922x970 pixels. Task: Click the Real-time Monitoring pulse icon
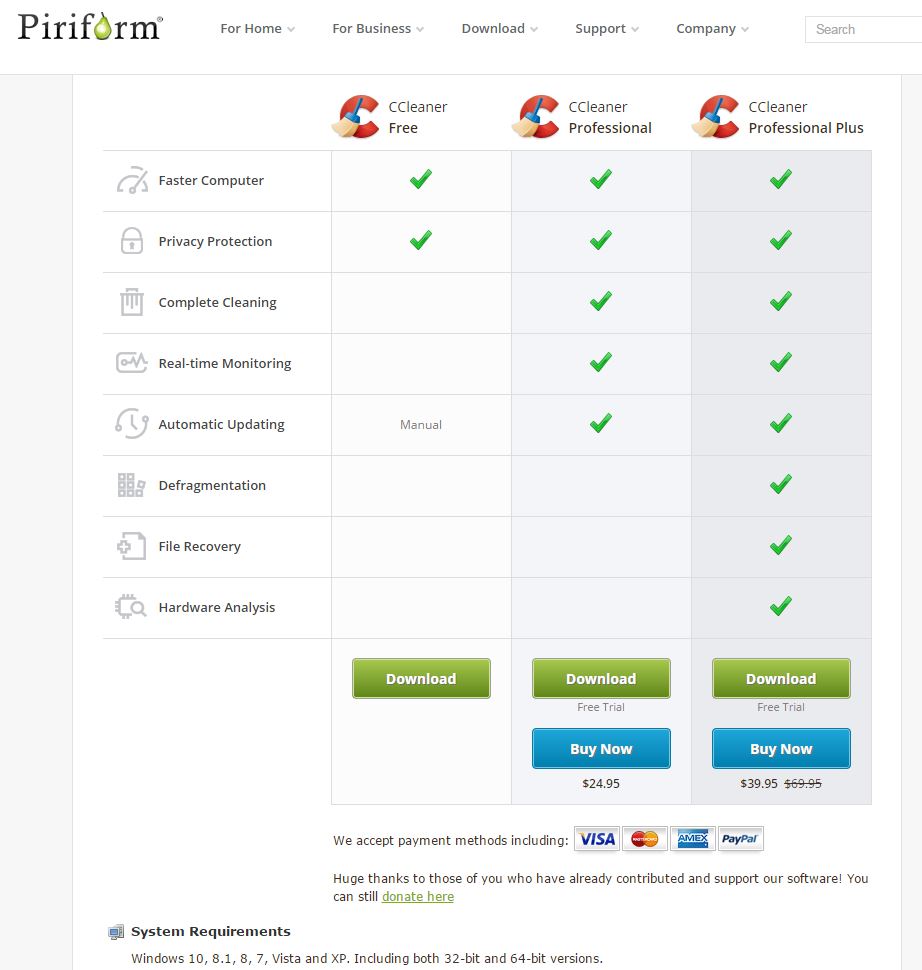(132, 363)
